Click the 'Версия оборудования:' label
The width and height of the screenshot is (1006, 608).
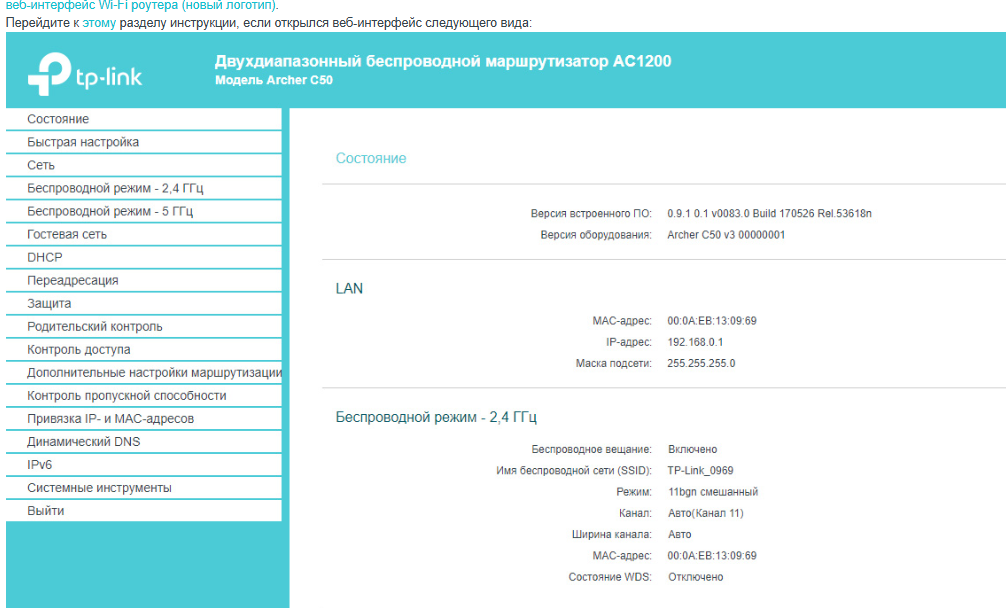point(595,235)
